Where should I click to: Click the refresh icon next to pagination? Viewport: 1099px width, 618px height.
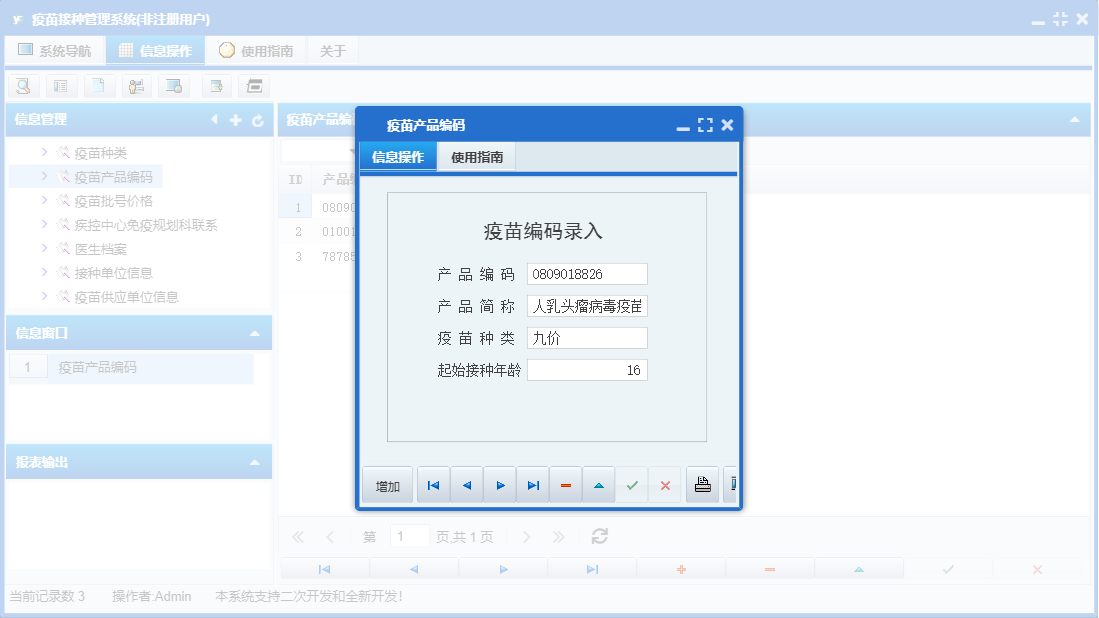click(598, 536)
